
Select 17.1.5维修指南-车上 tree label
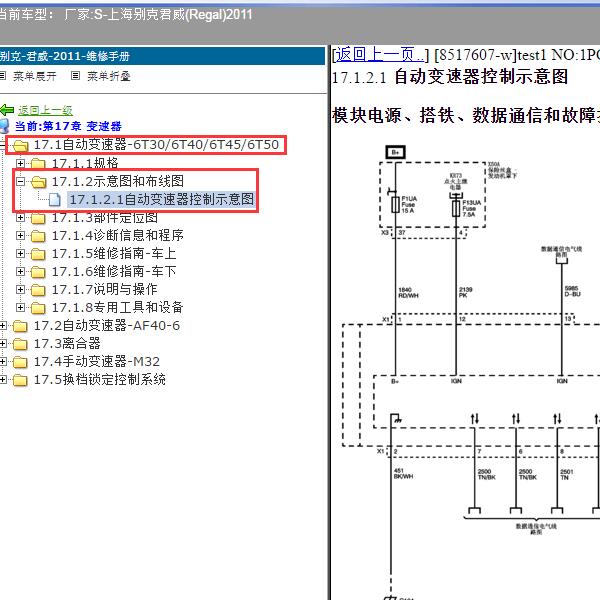click(114, 253)
